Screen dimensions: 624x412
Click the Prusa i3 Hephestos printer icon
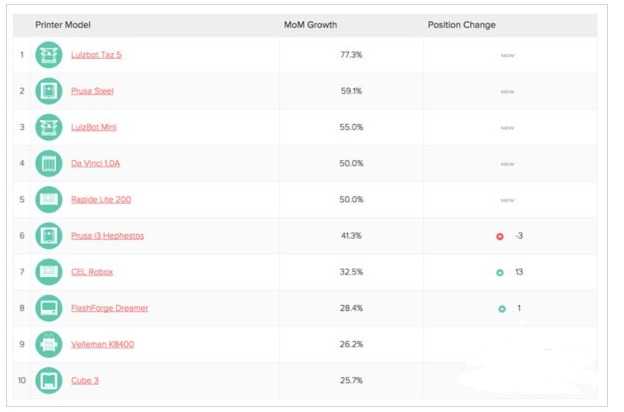[48, 236]
